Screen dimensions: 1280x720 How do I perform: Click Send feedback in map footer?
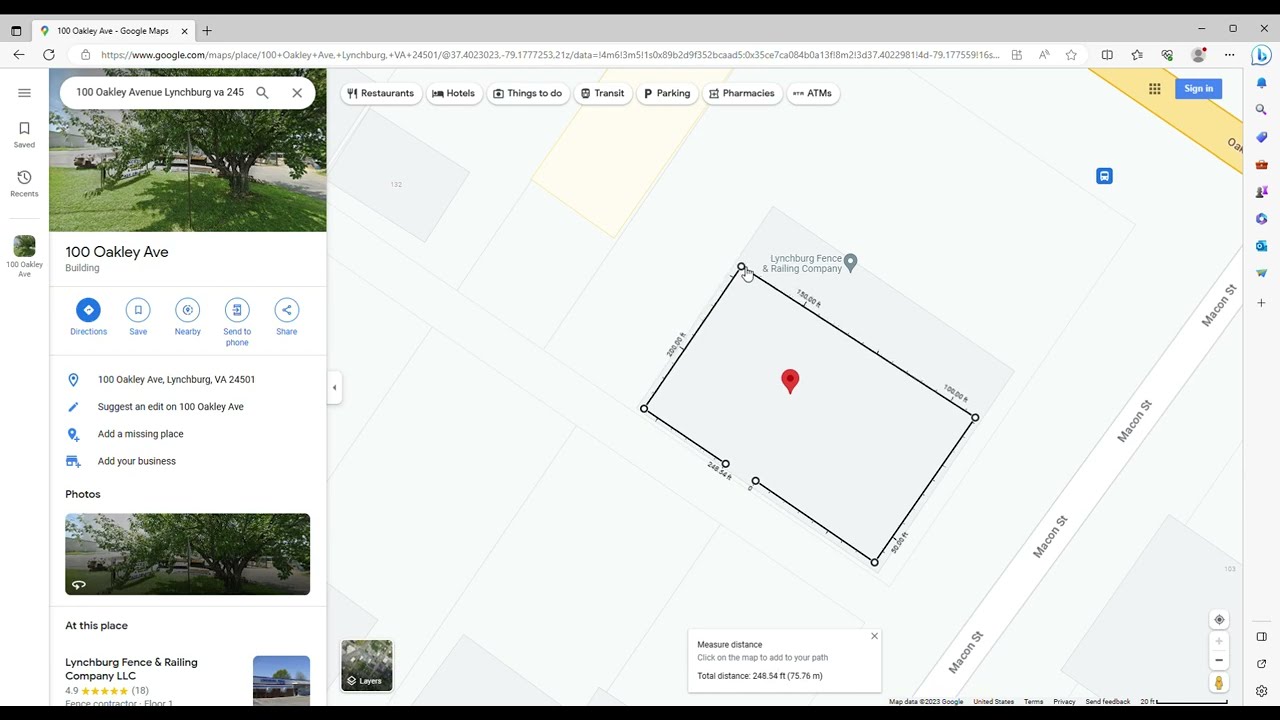(1108, 702)
